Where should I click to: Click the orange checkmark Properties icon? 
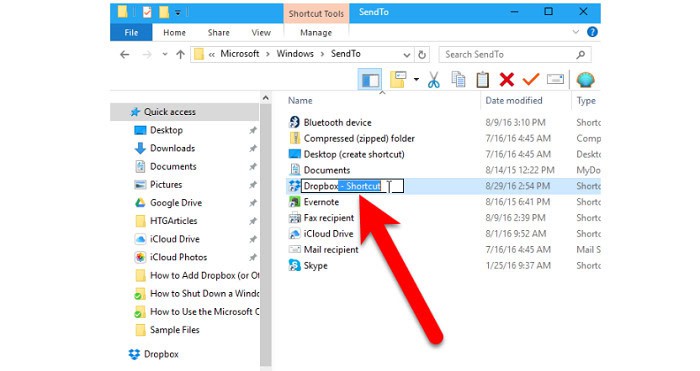(531, 79)
